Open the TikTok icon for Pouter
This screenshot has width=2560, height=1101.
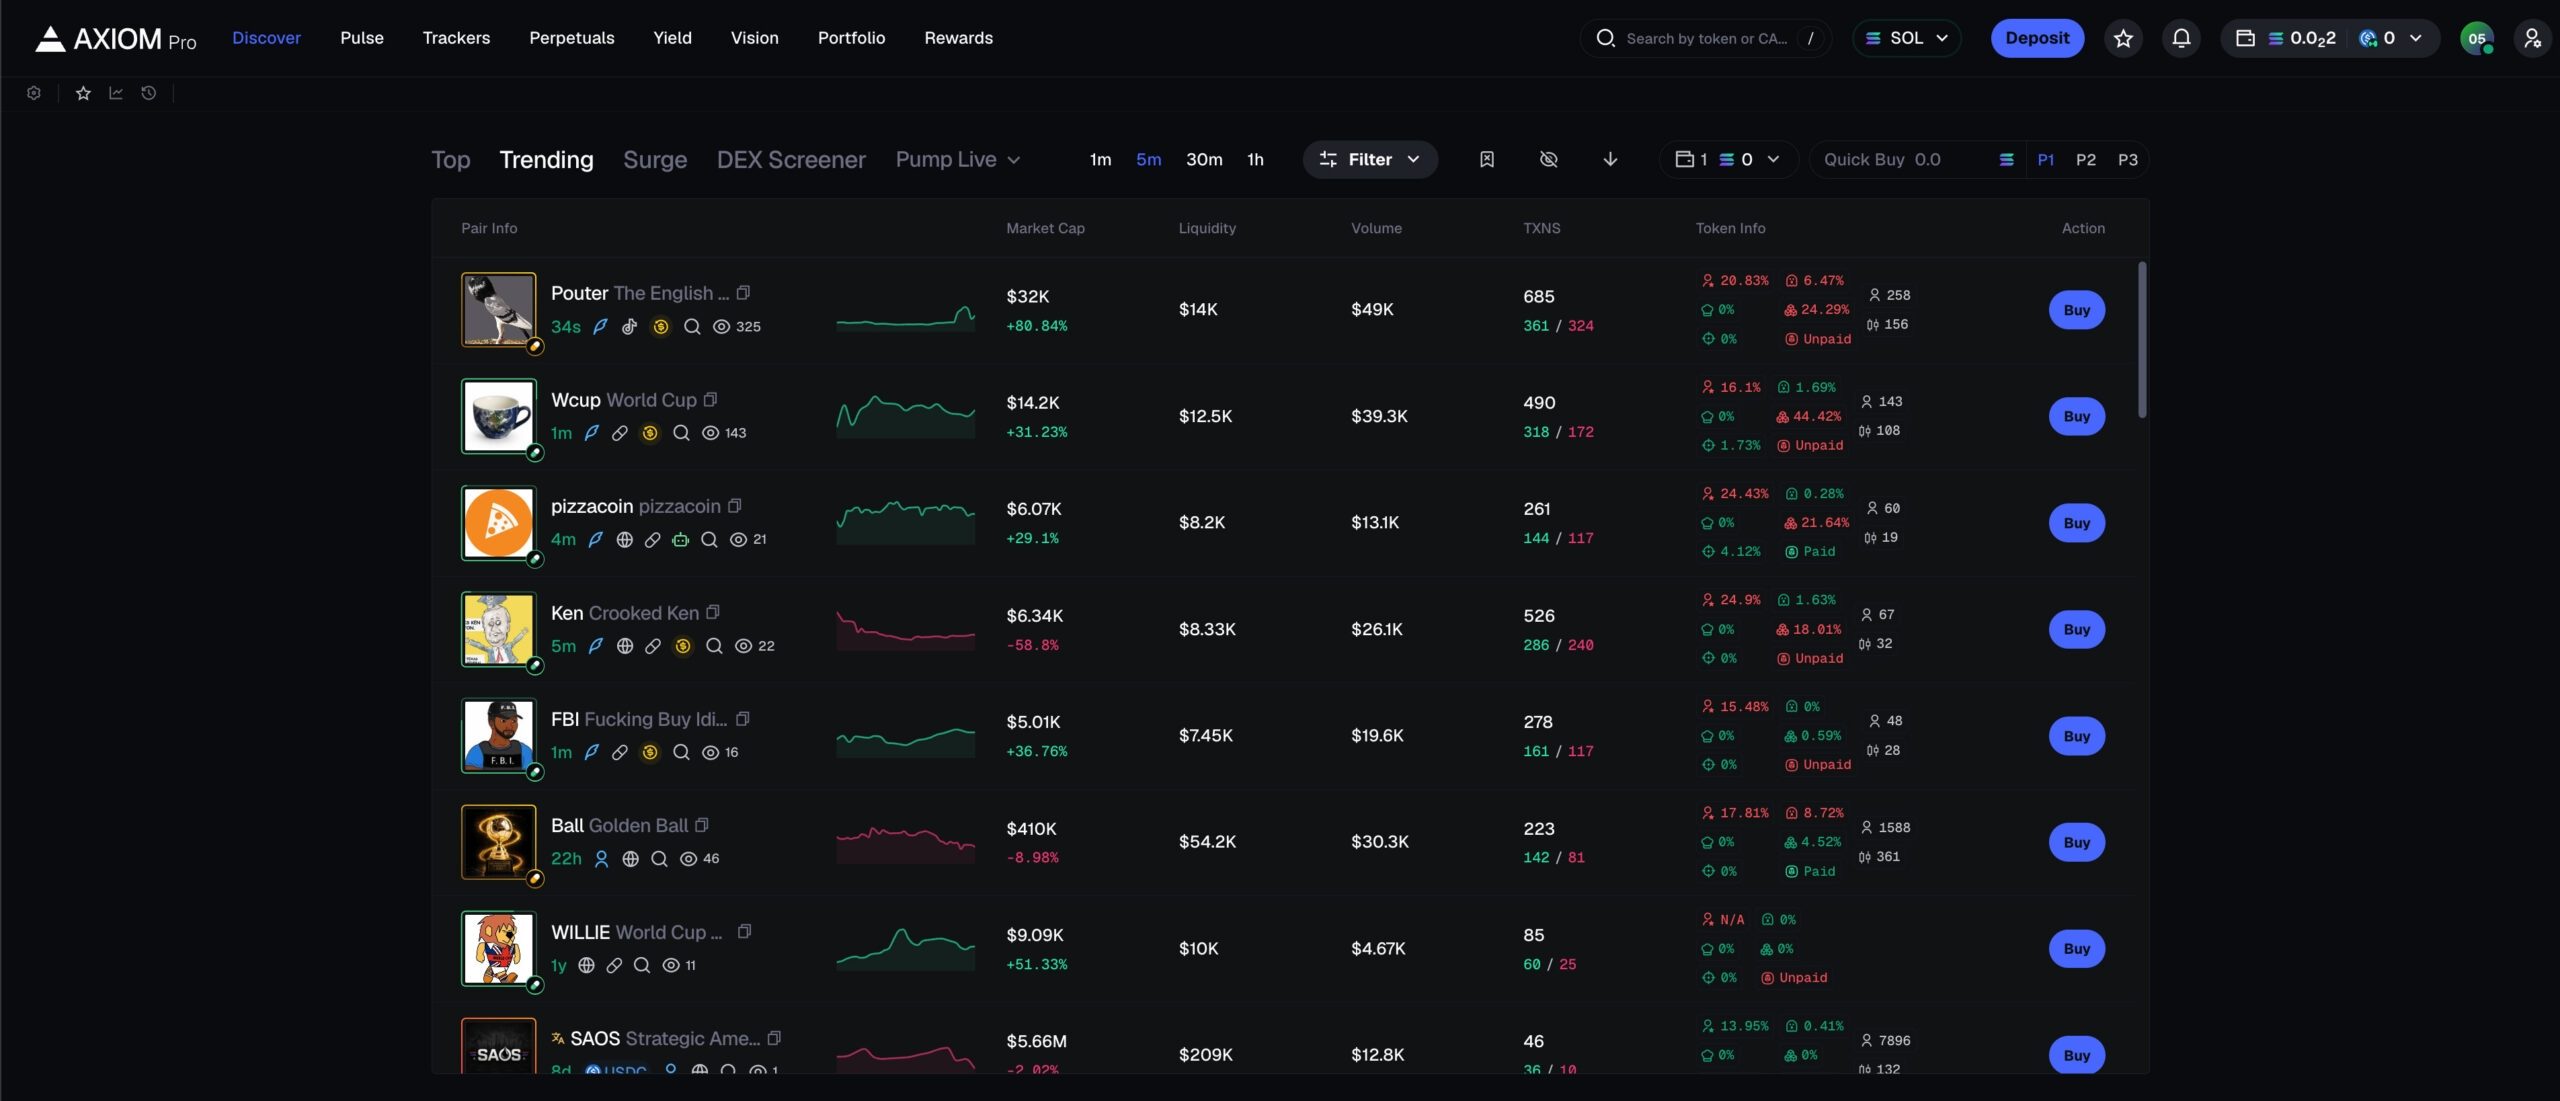pos(629,326)
